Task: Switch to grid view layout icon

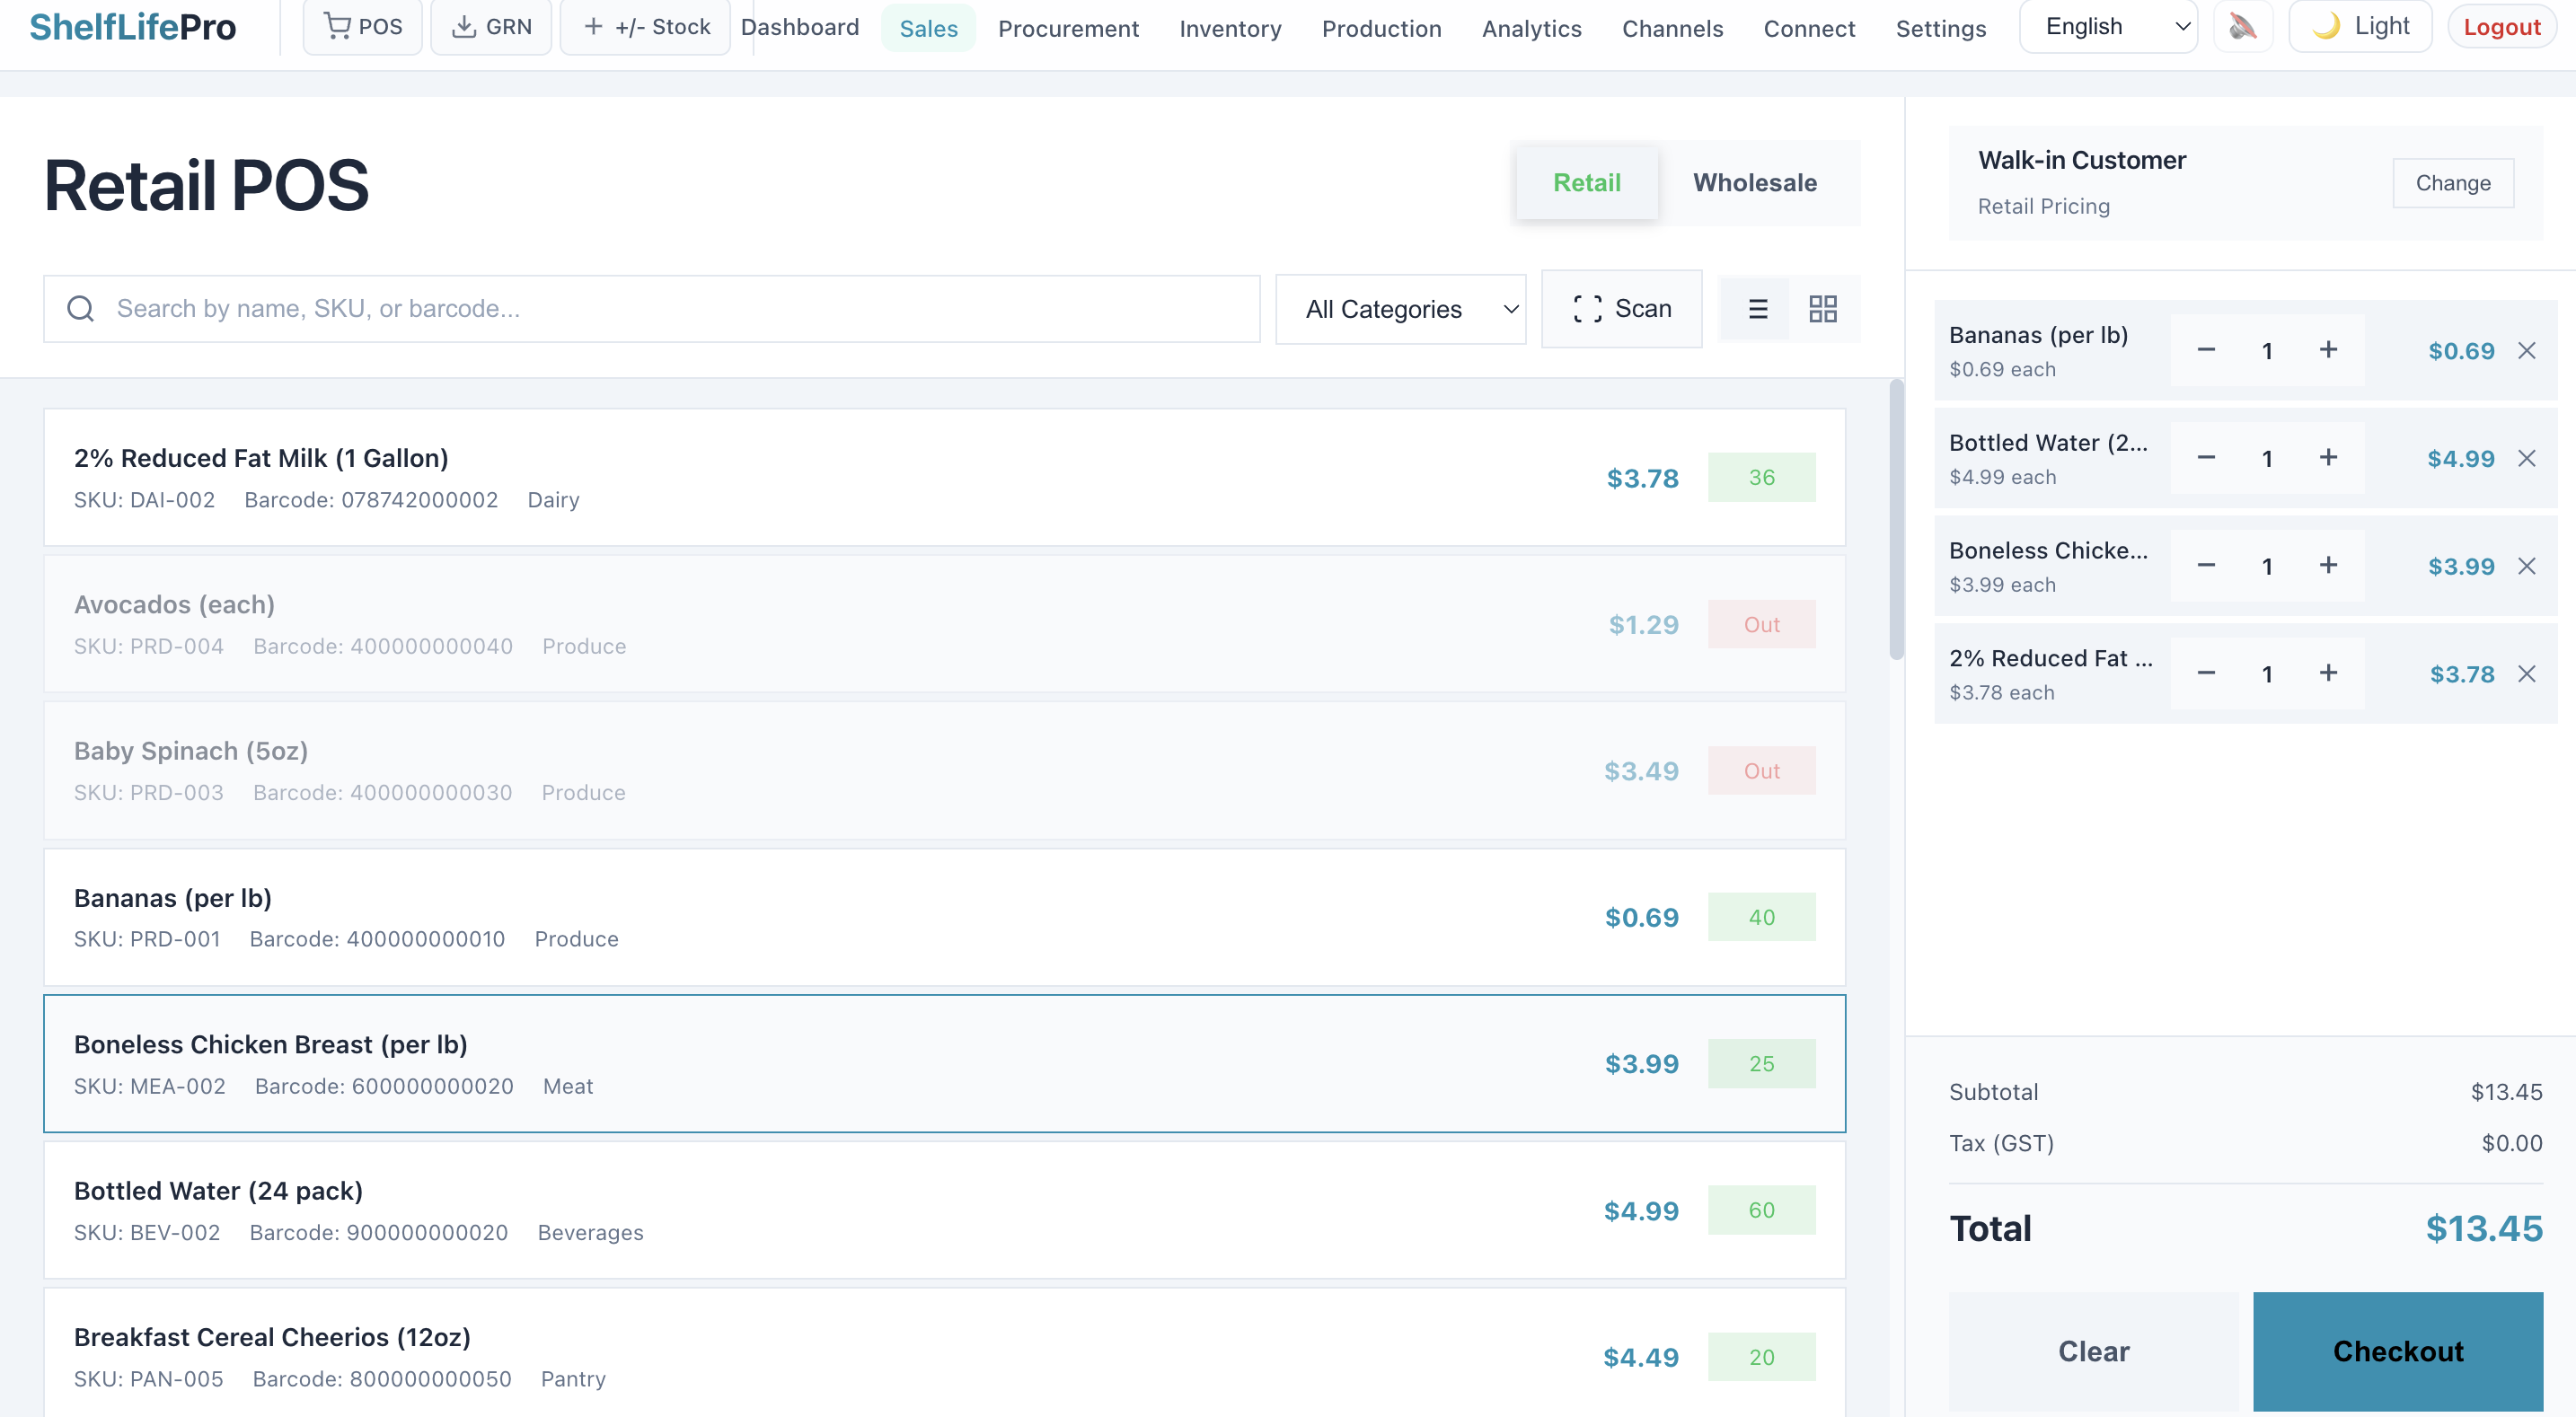Action: pos(1822,309)
